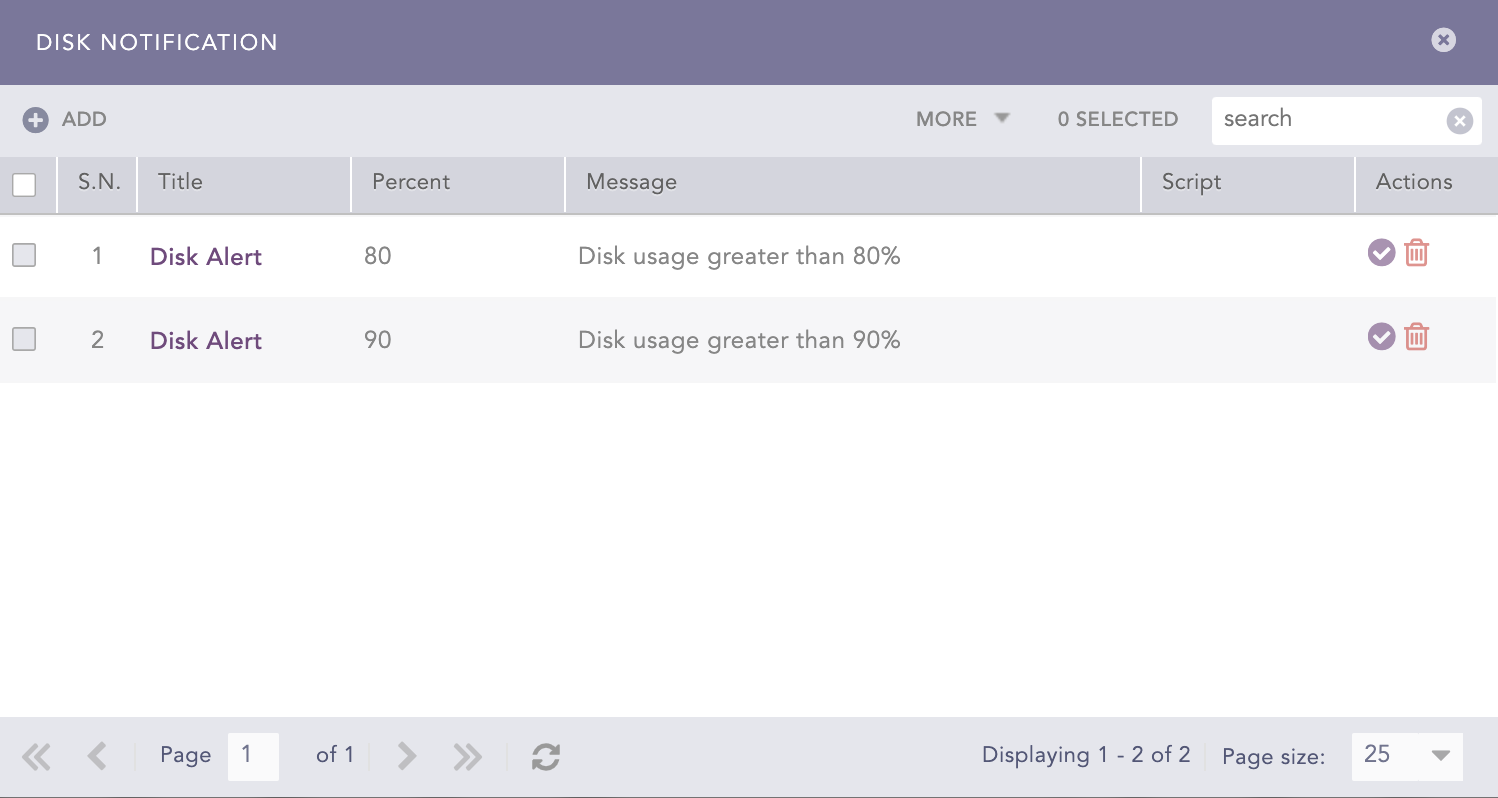Open the MORE dropdown menu
Image resolution: width=1498 pixels, height=798 pixels.
click(962, 119)
